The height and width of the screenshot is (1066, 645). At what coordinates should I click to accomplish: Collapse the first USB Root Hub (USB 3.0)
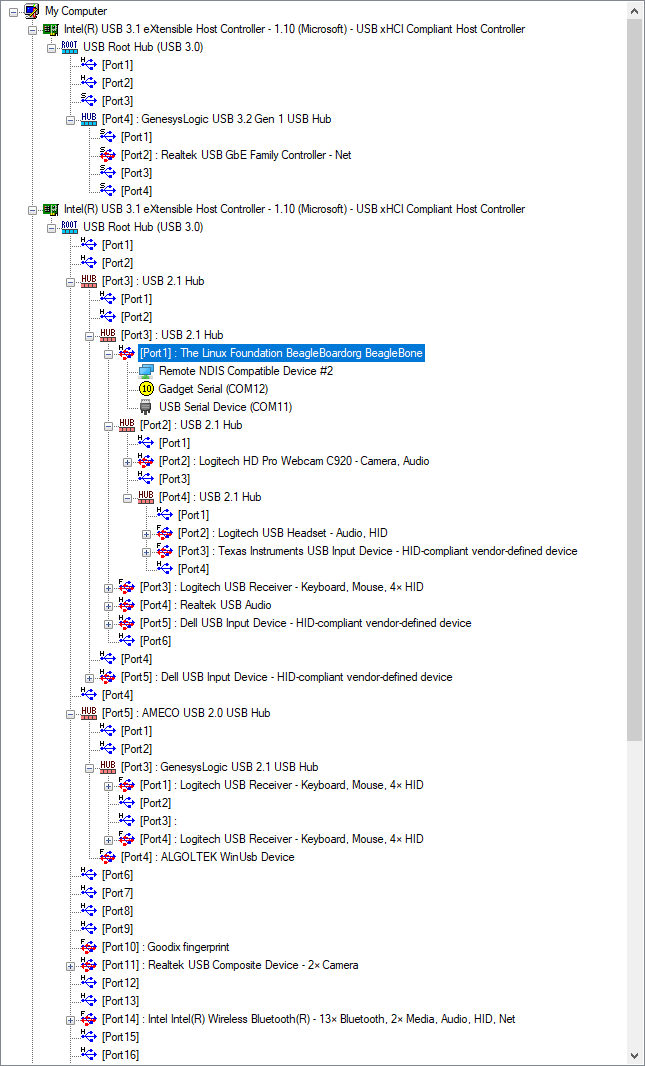pyautogui.click(x=51, y=48)
